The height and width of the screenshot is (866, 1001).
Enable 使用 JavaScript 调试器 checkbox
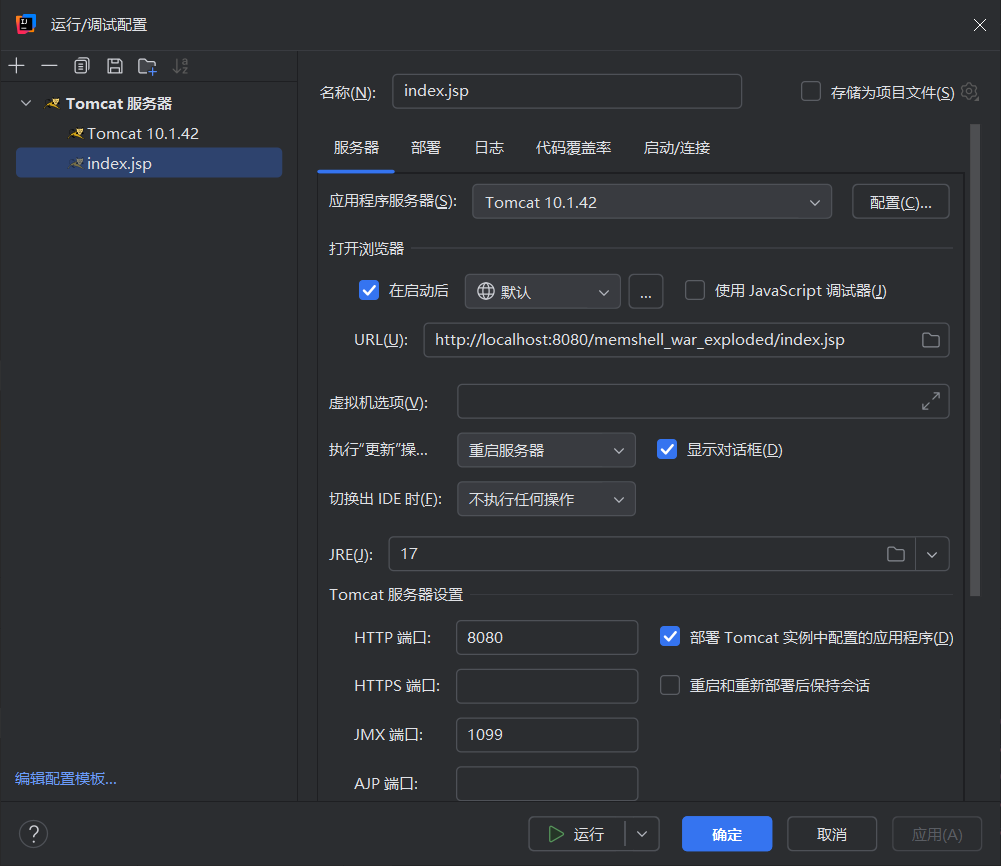click(x=695, y=291)
